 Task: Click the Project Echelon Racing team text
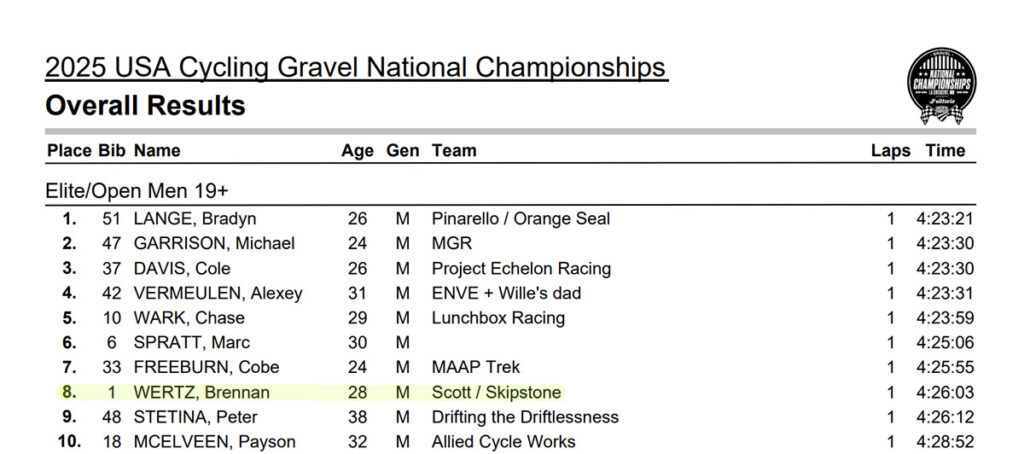click(521, 268)
